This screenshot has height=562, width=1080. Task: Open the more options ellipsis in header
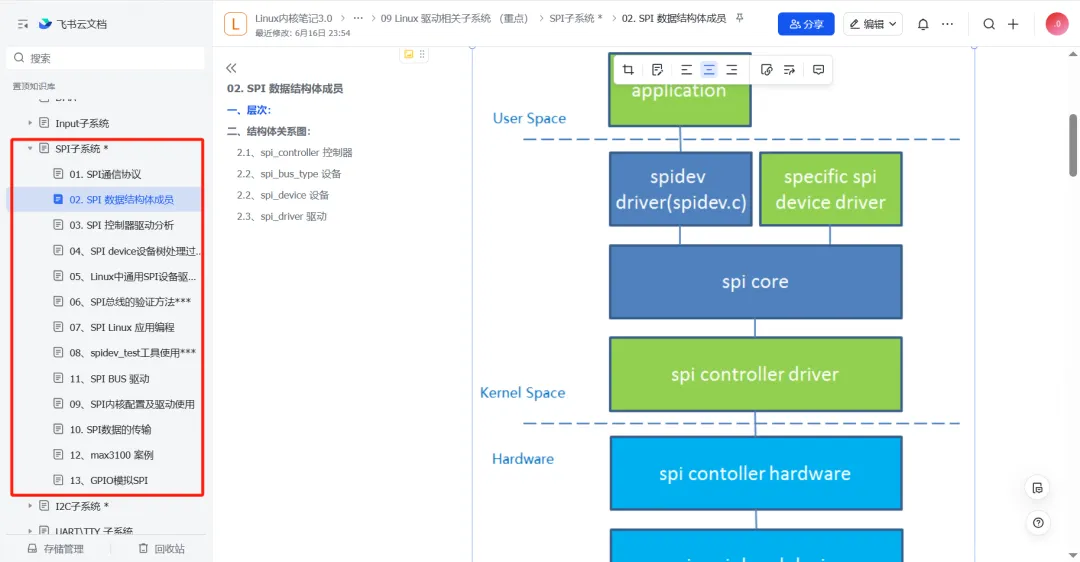(948, 24)
